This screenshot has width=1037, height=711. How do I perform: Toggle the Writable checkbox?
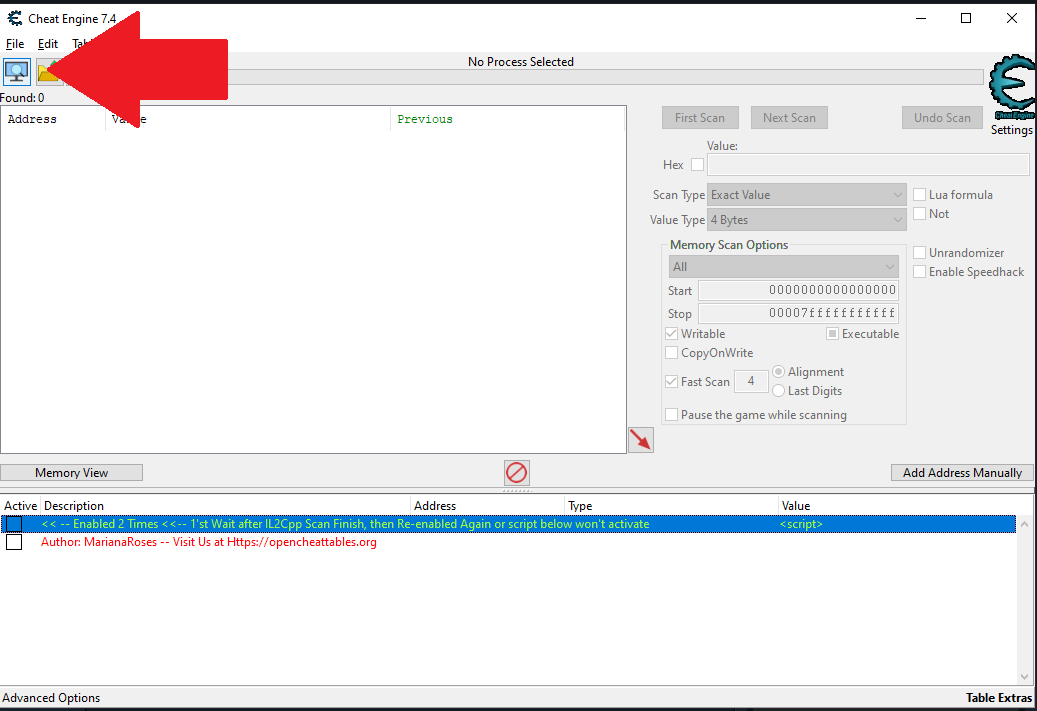point(671,333)
